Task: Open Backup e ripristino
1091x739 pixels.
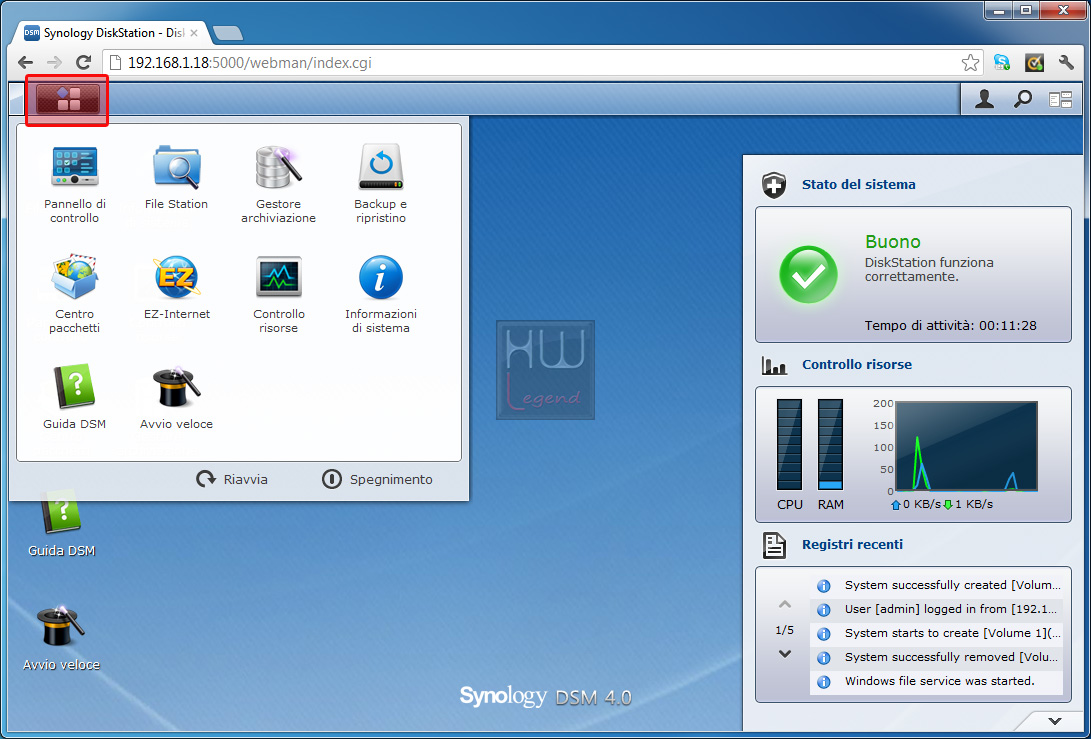Action: pyautogui.click(x=381, y=184)
